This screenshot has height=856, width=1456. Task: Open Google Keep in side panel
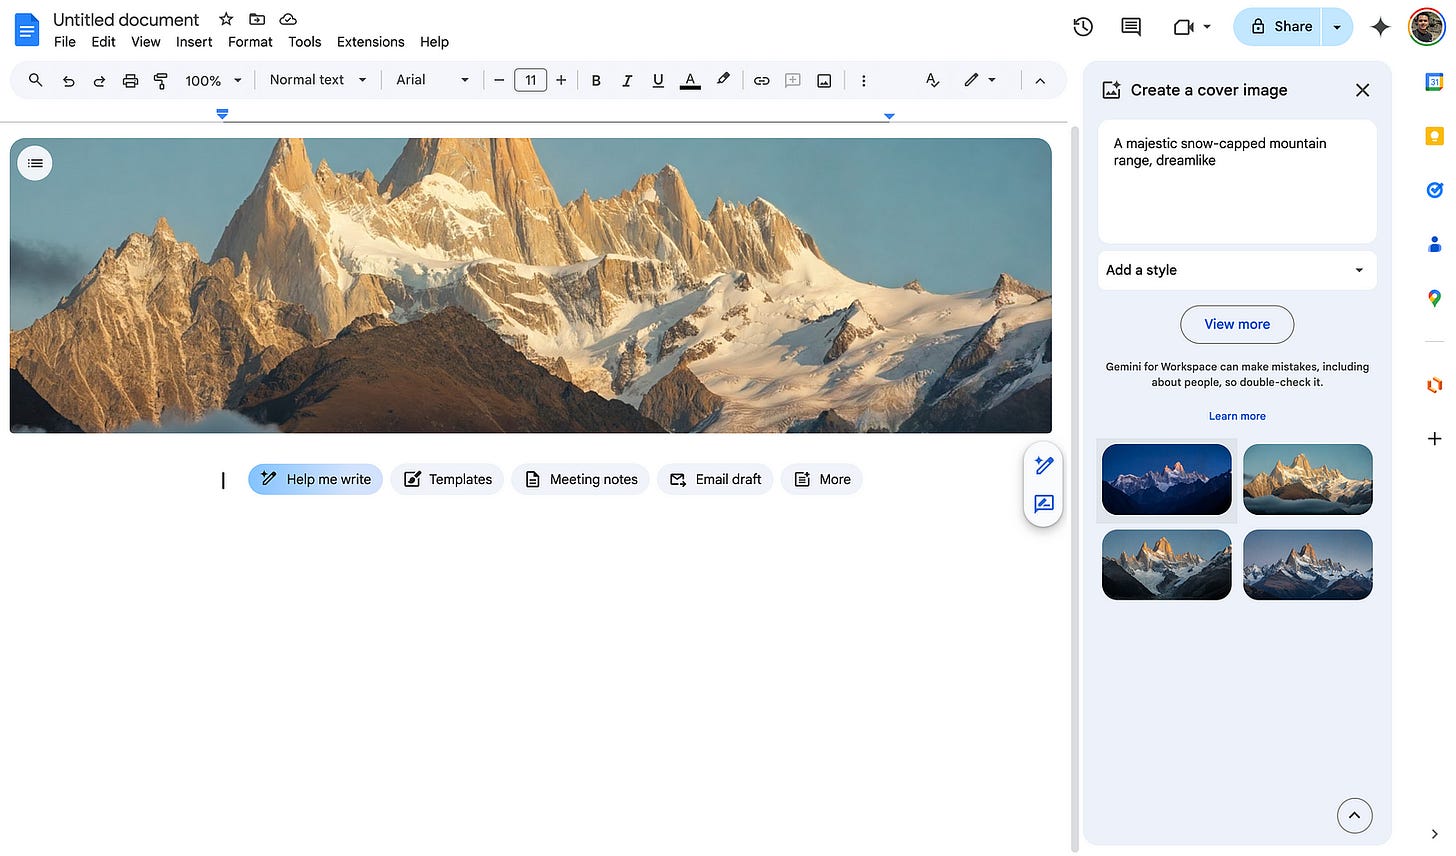[x=1434, y=136]
